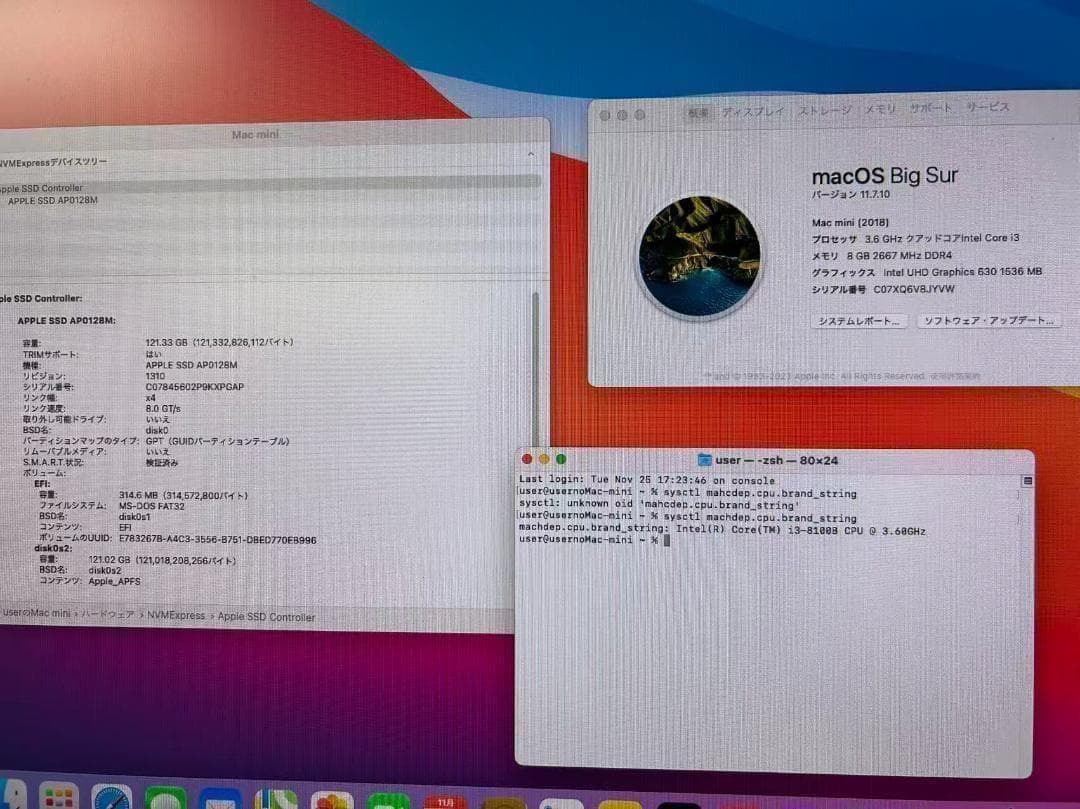The height and width of the screenshot is (809, 1080).
Task: Click the システムレポート button
Action: point(859,321)
